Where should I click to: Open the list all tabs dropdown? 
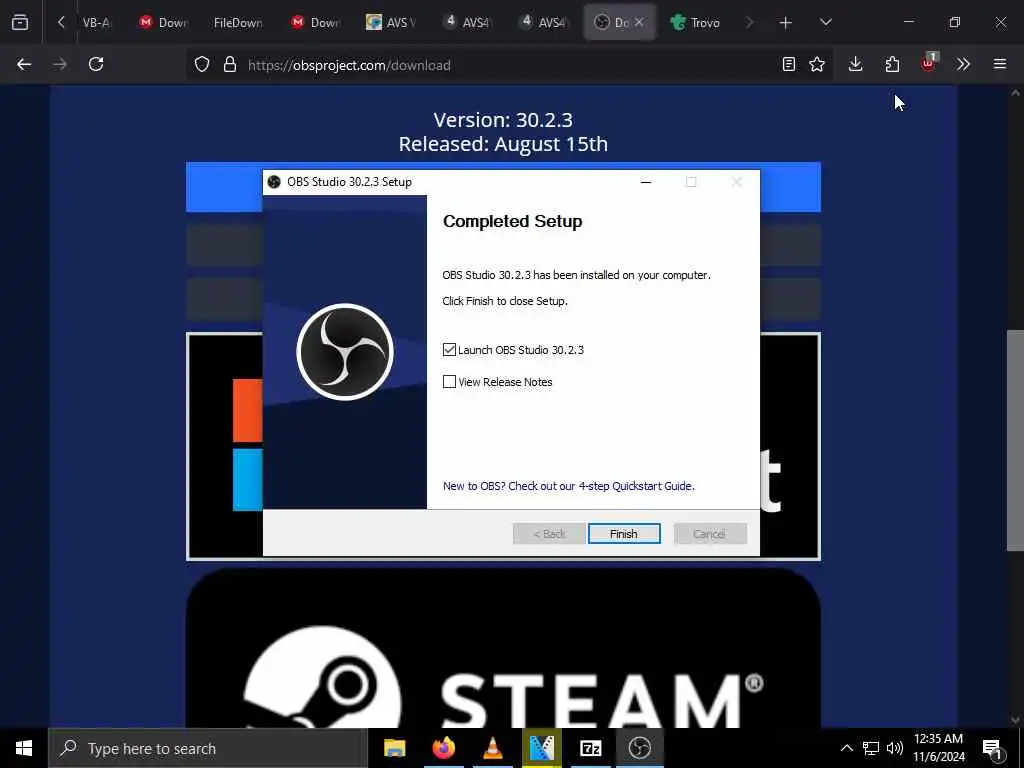point(825,22)
